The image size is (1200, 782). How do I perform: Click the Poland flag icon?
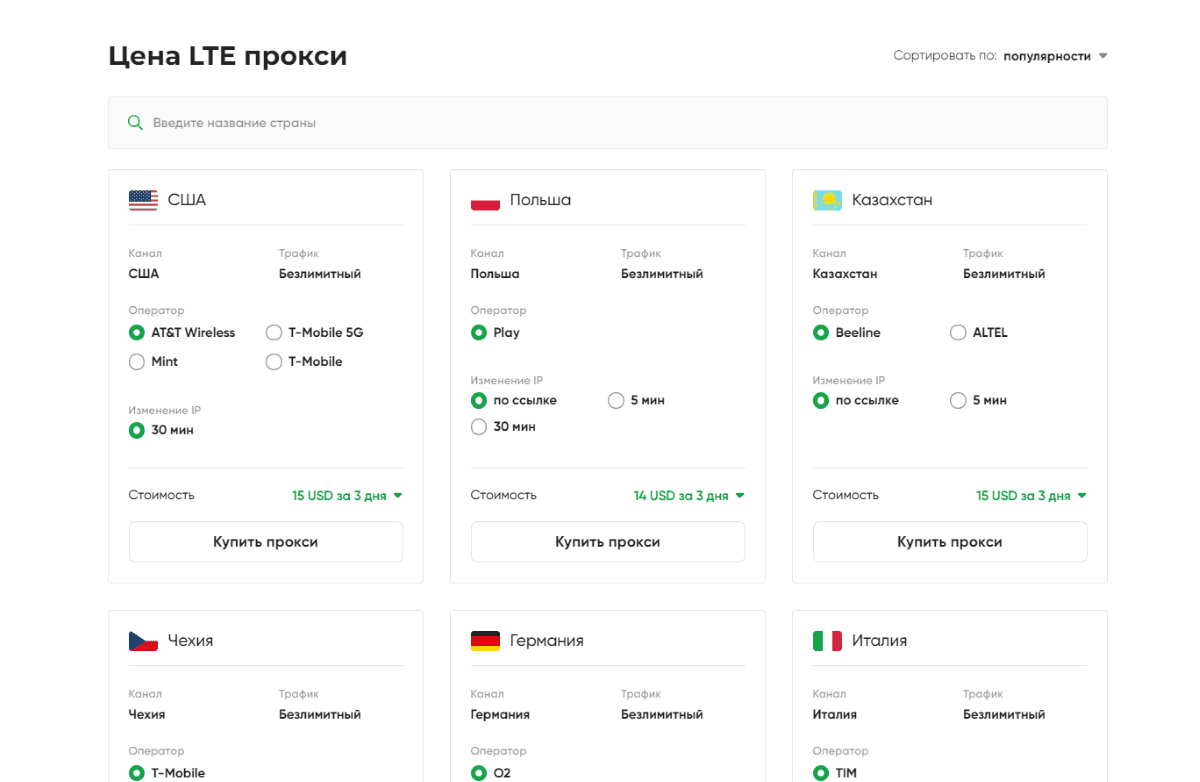pos(485,200)
